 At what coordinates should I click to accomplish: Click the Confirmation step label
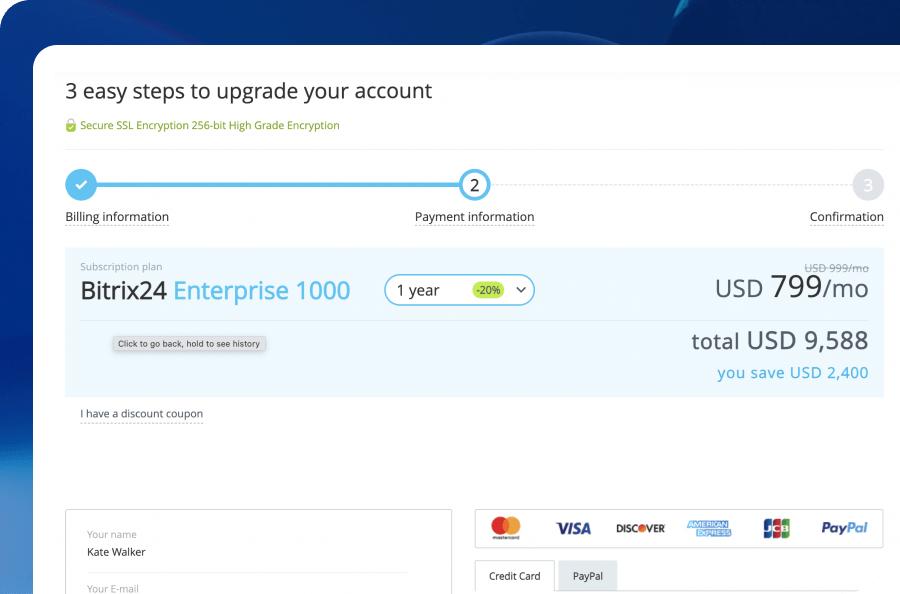pos(846,217)
